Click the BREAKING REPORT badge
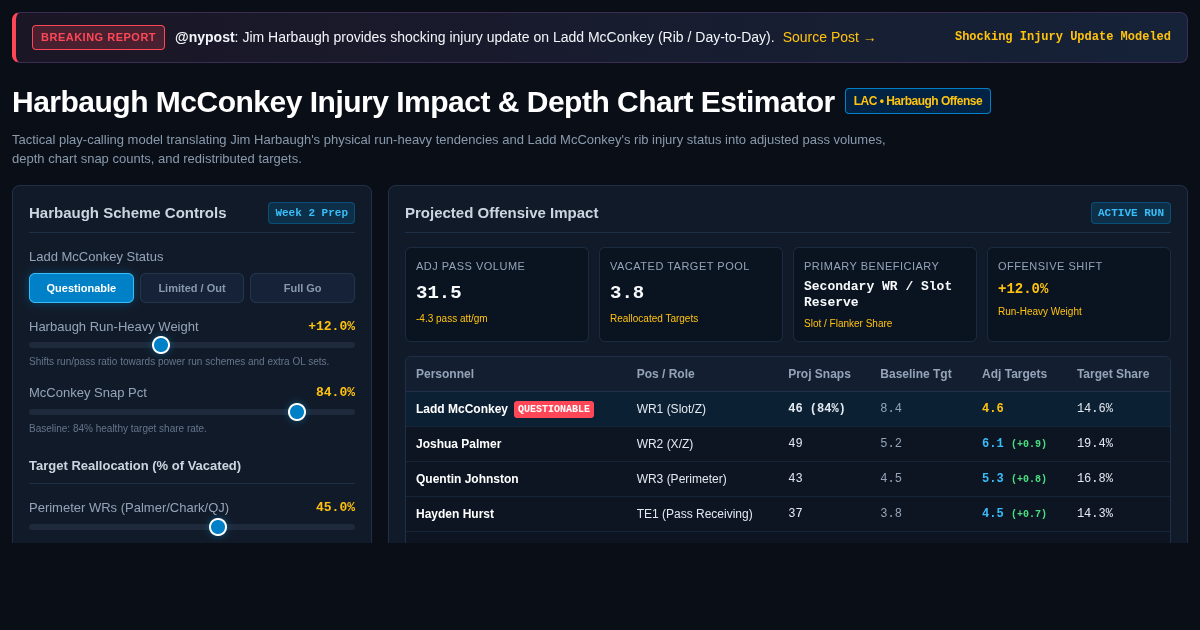1200x630 pixels. (x=98, y=37)
